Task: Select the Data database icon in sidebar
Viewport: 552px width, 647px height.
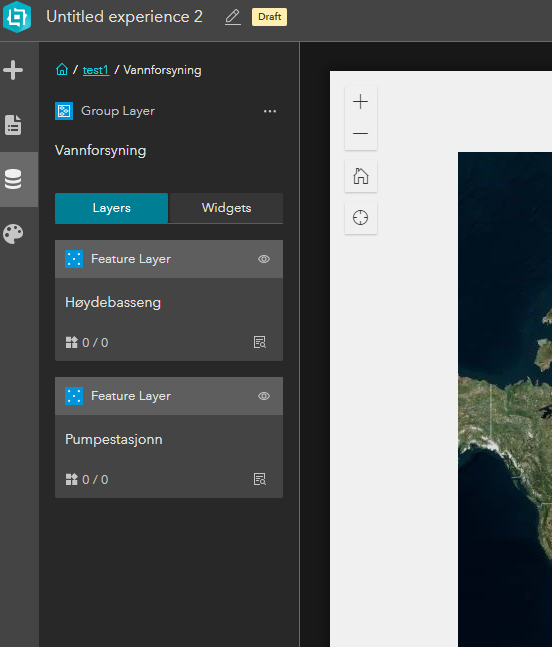Action: tap(13, 179)
